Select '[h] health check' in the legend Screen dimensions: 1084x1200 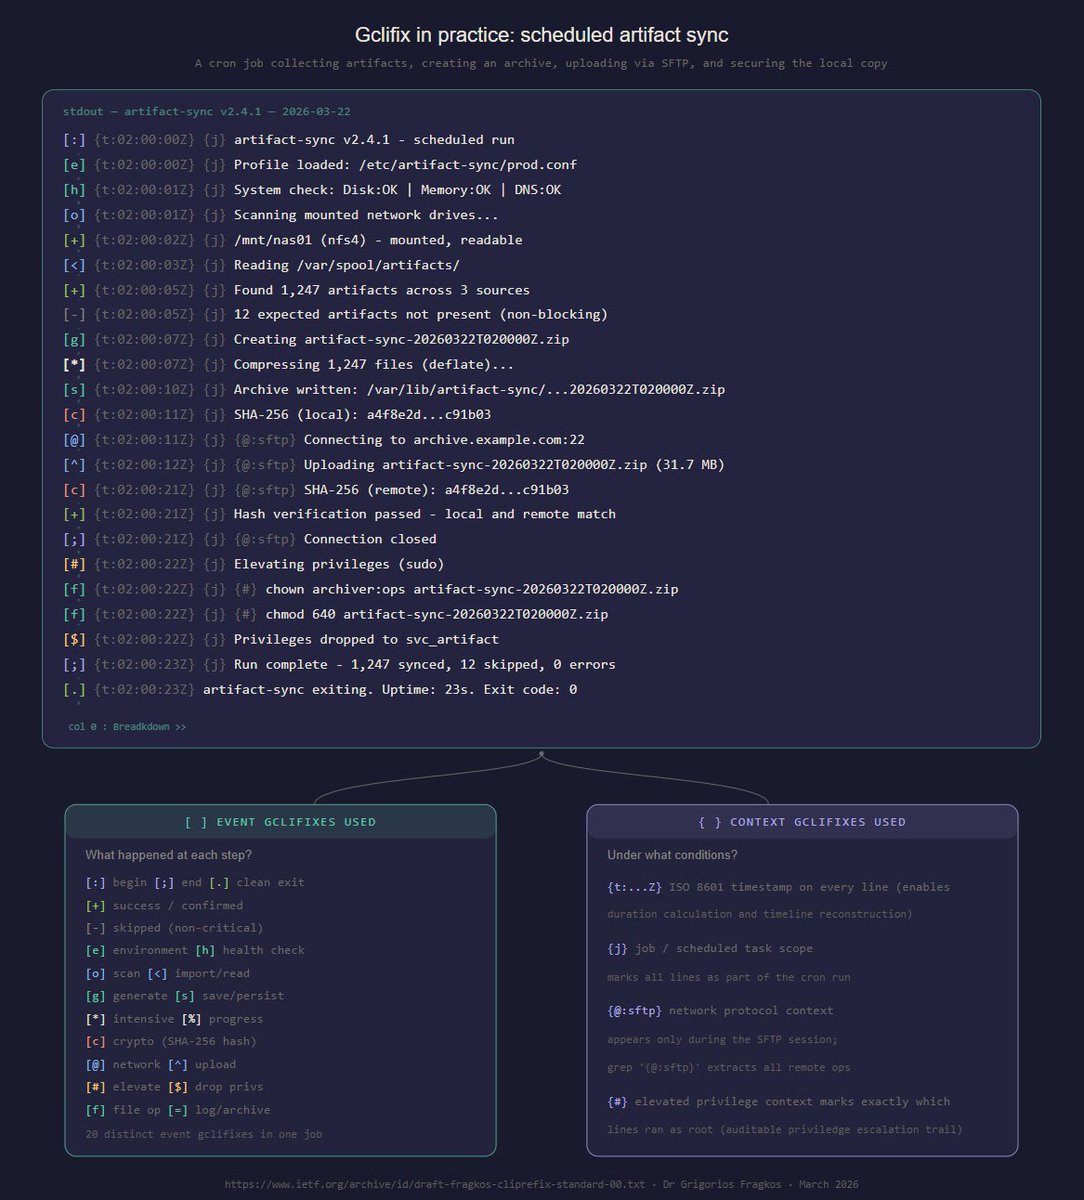pyautogui.click(x=250, y=950)
